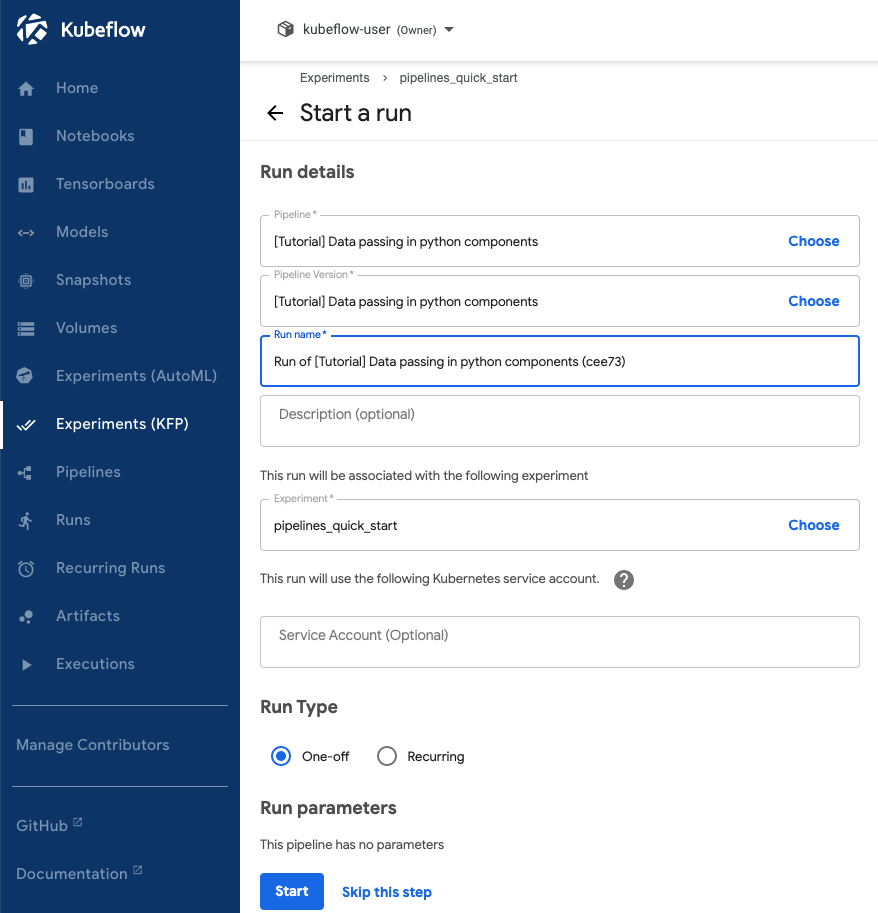
Task: Open the pipelines_quick_start breadcrumb link
Action: click(458, 78)
